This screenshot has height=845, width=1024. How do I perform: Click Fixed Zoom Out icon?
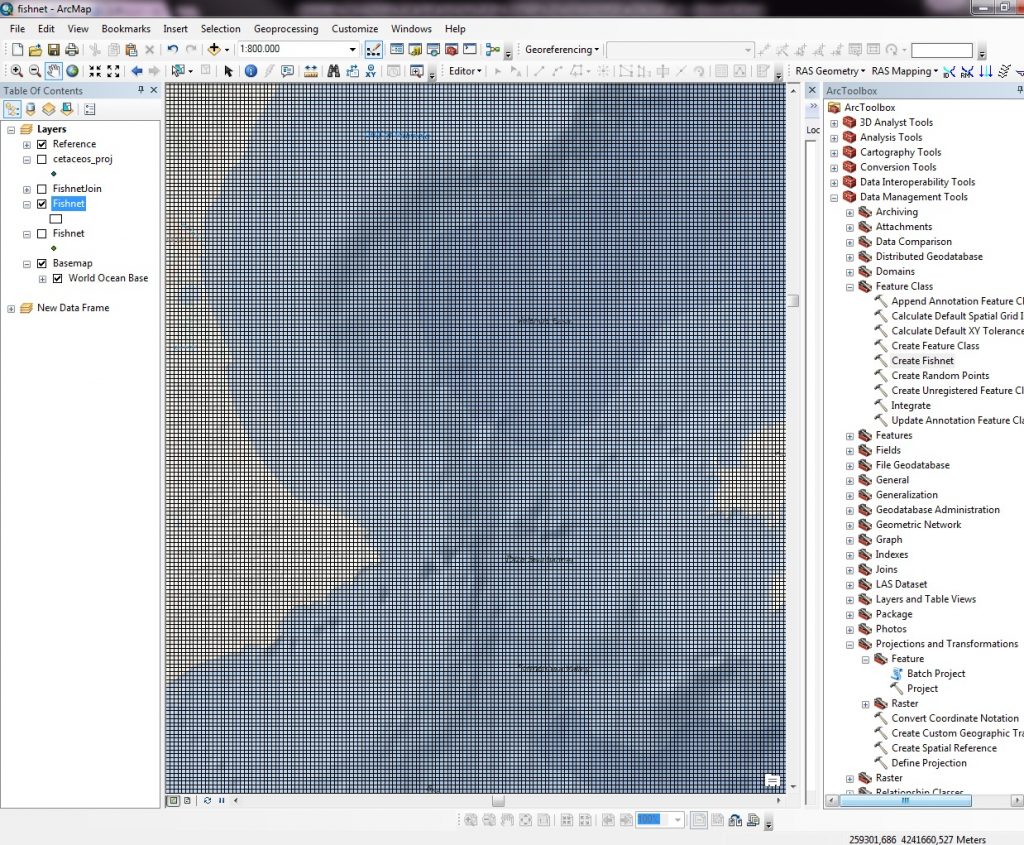(x=114, y=71)
